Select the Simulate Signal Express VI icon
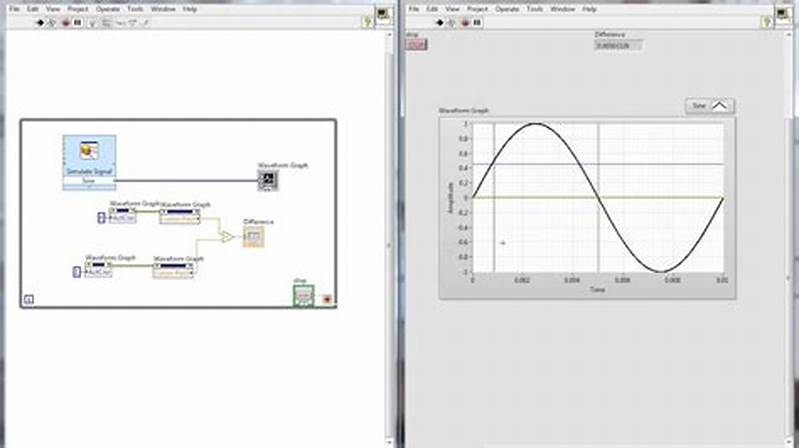This screenshot has width=800, height=448. (x=89, y=151)
